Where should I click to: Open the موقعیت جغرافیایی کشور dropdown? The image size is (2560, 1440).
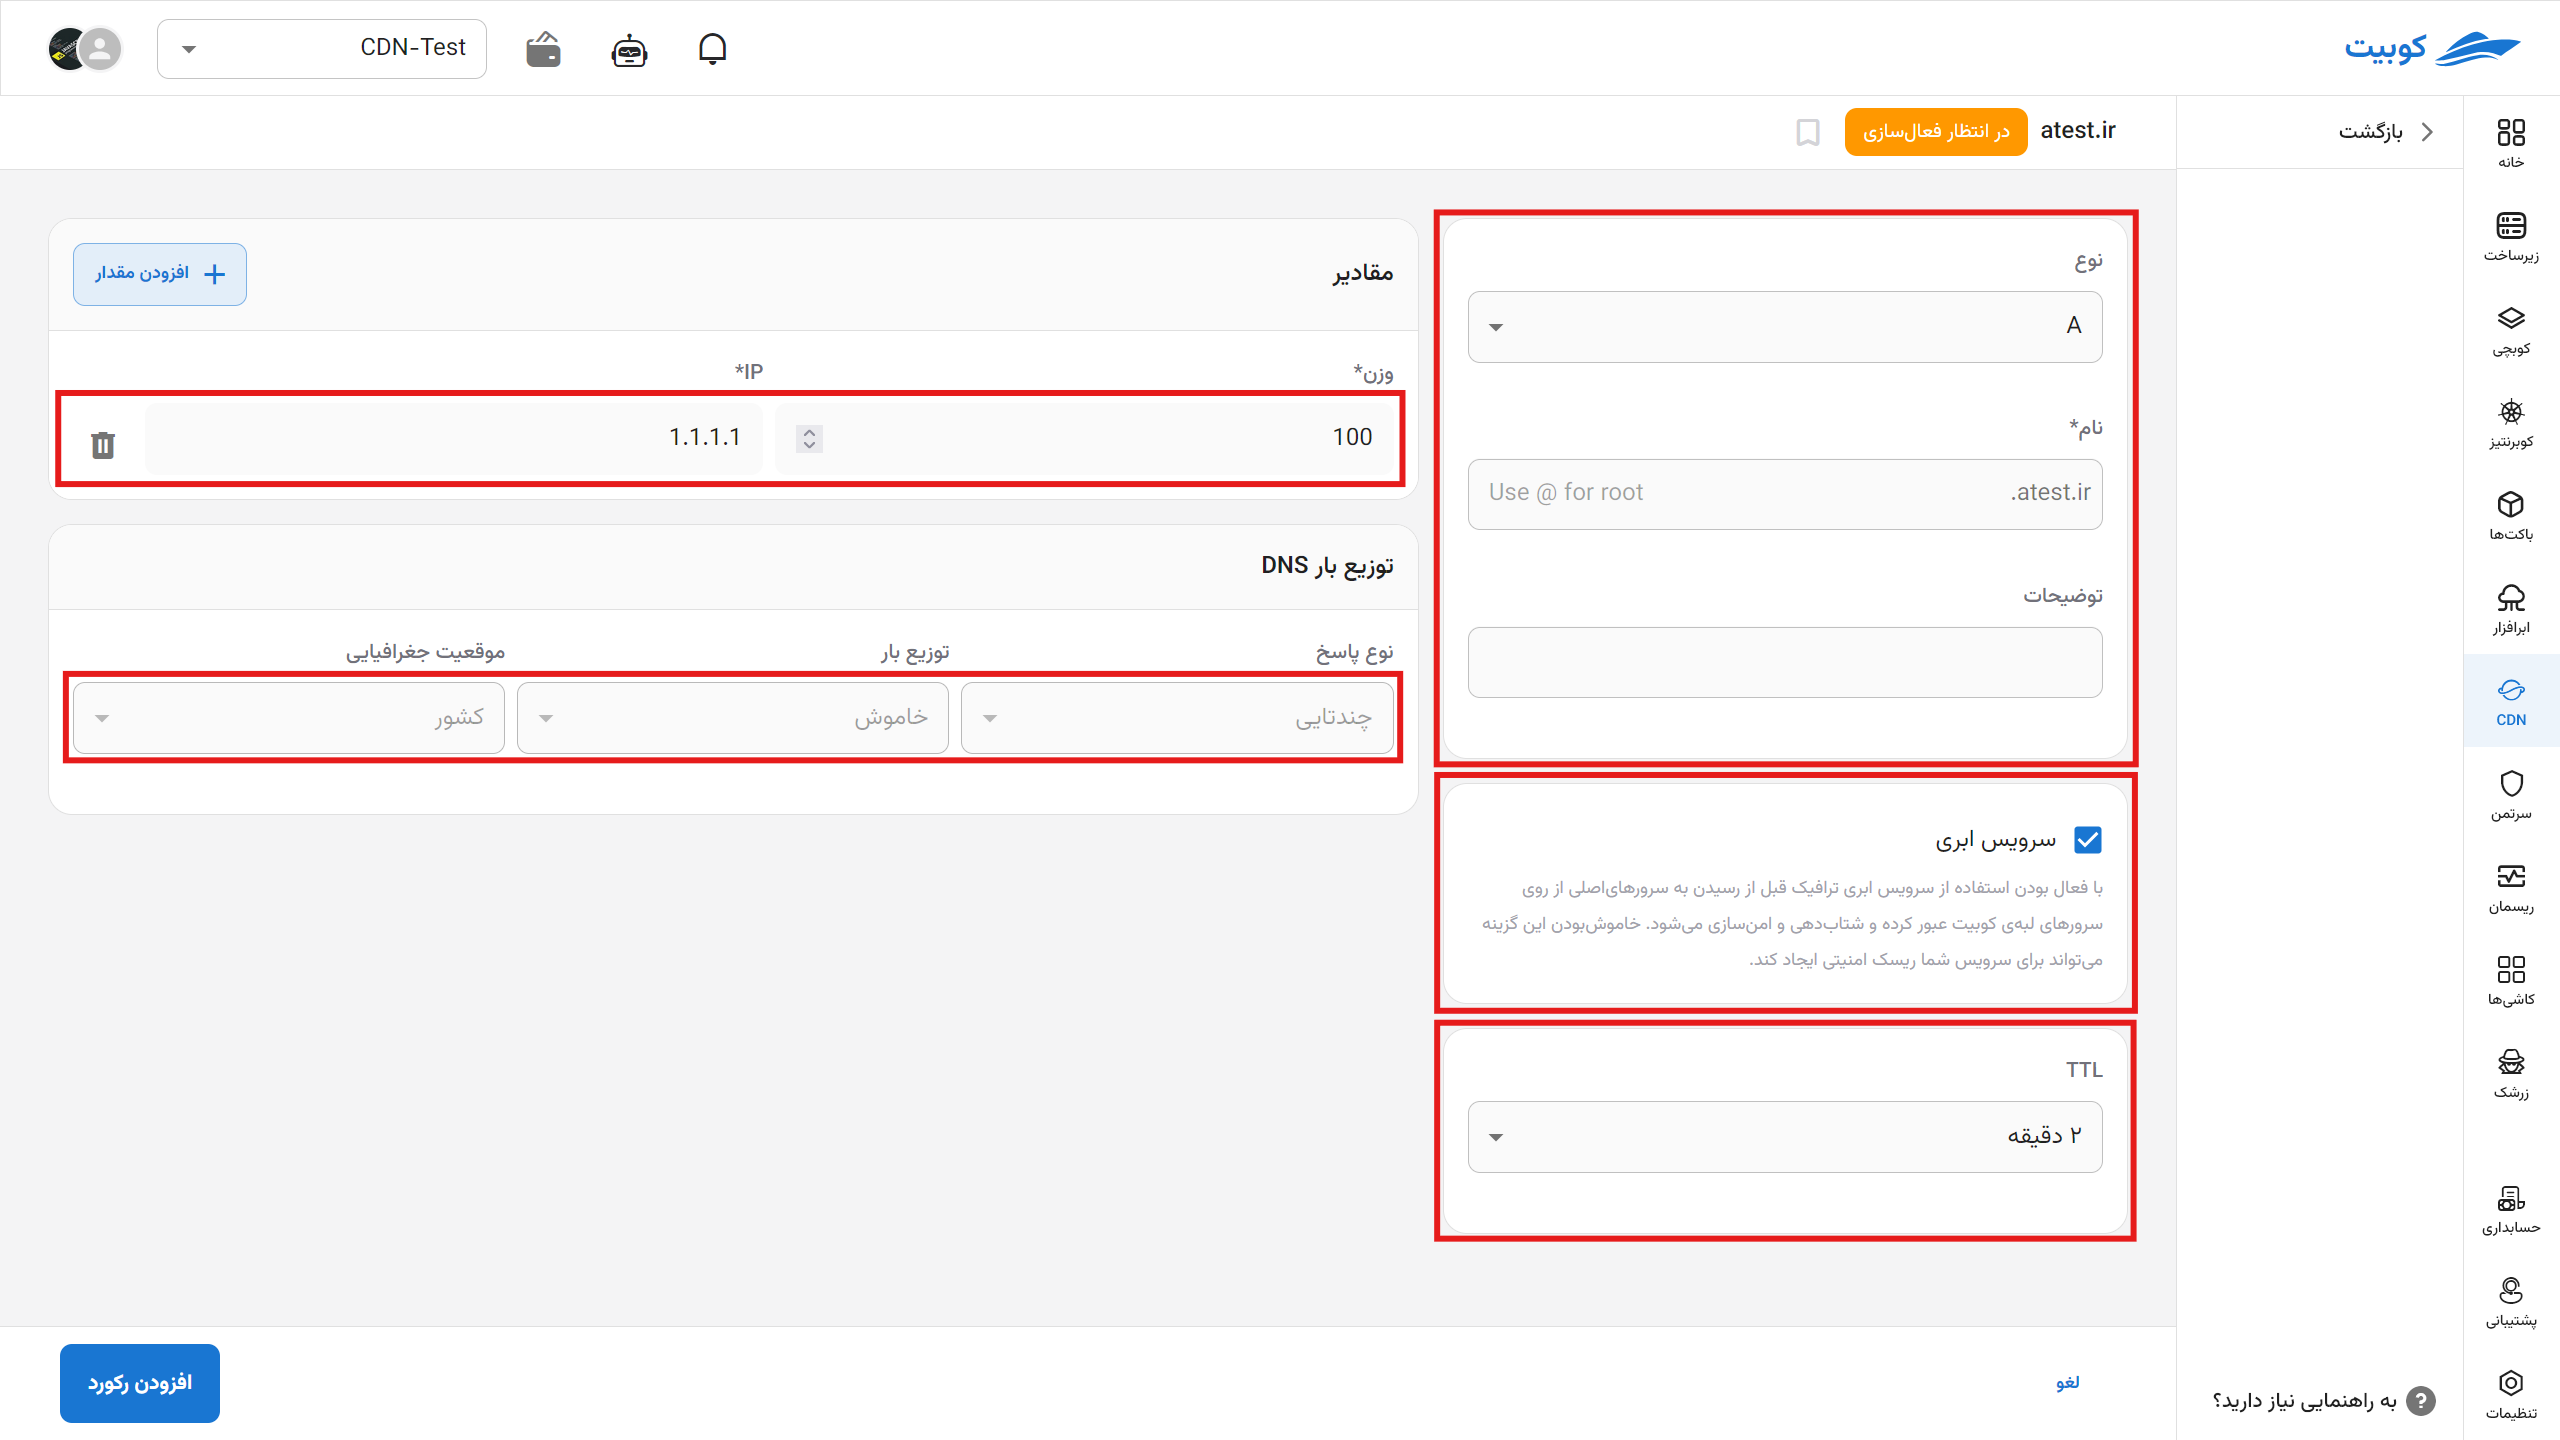click(x=289, y=718)
